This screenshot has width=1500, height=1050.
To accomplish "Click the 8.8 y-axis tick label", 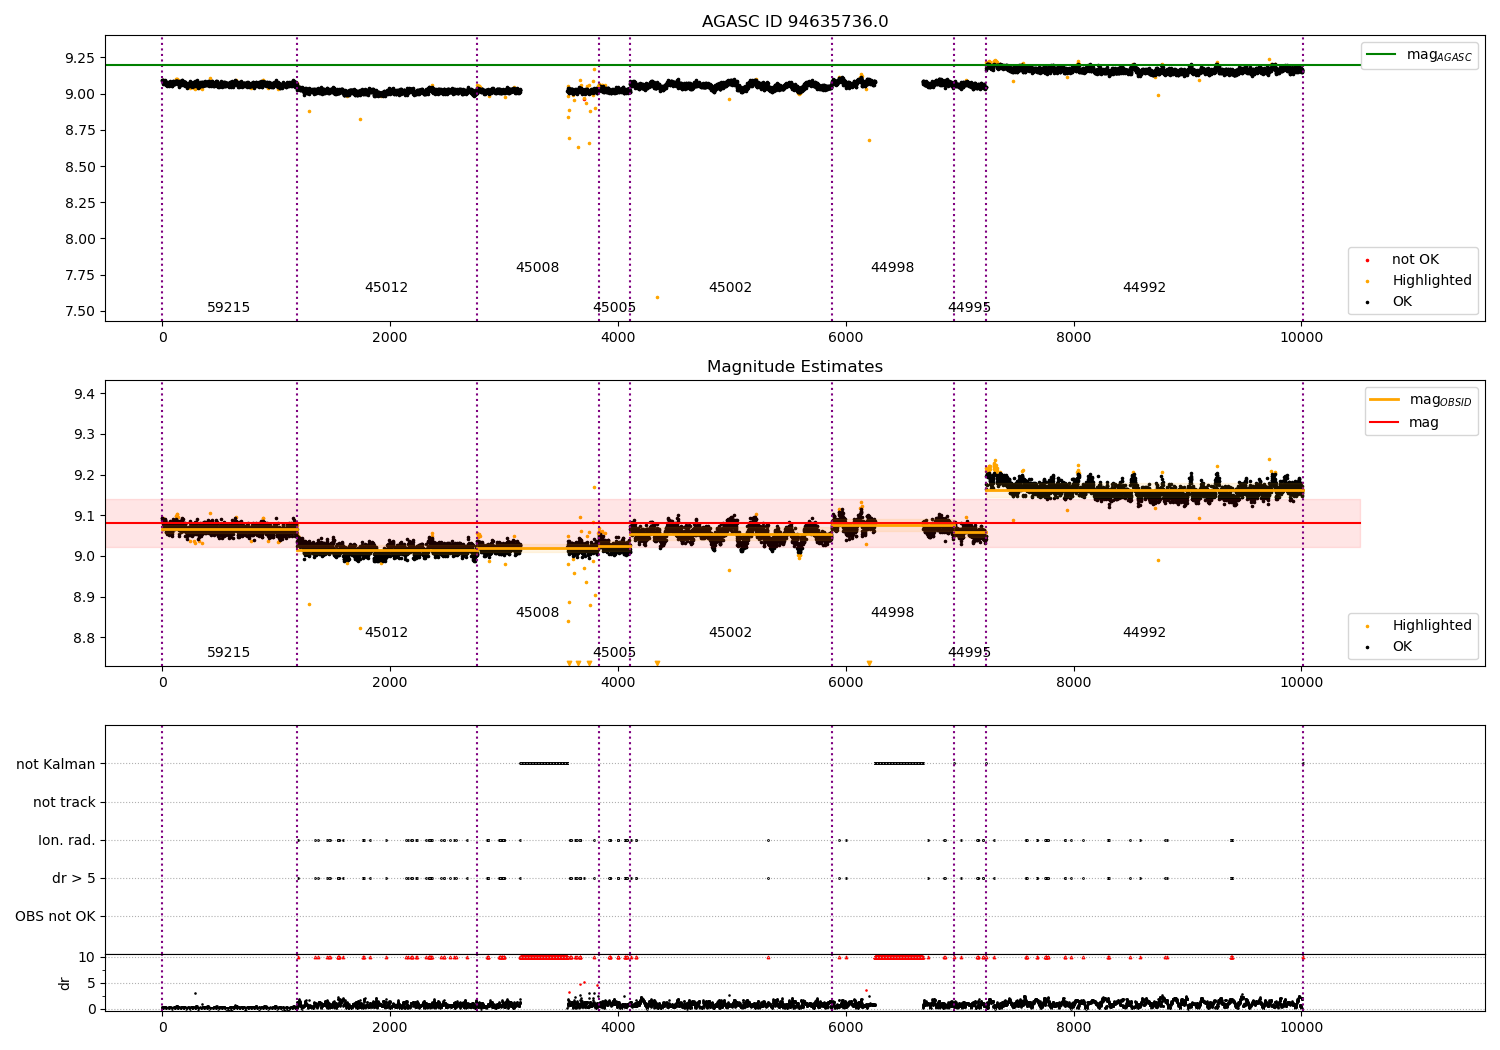I will coord(84,638).
